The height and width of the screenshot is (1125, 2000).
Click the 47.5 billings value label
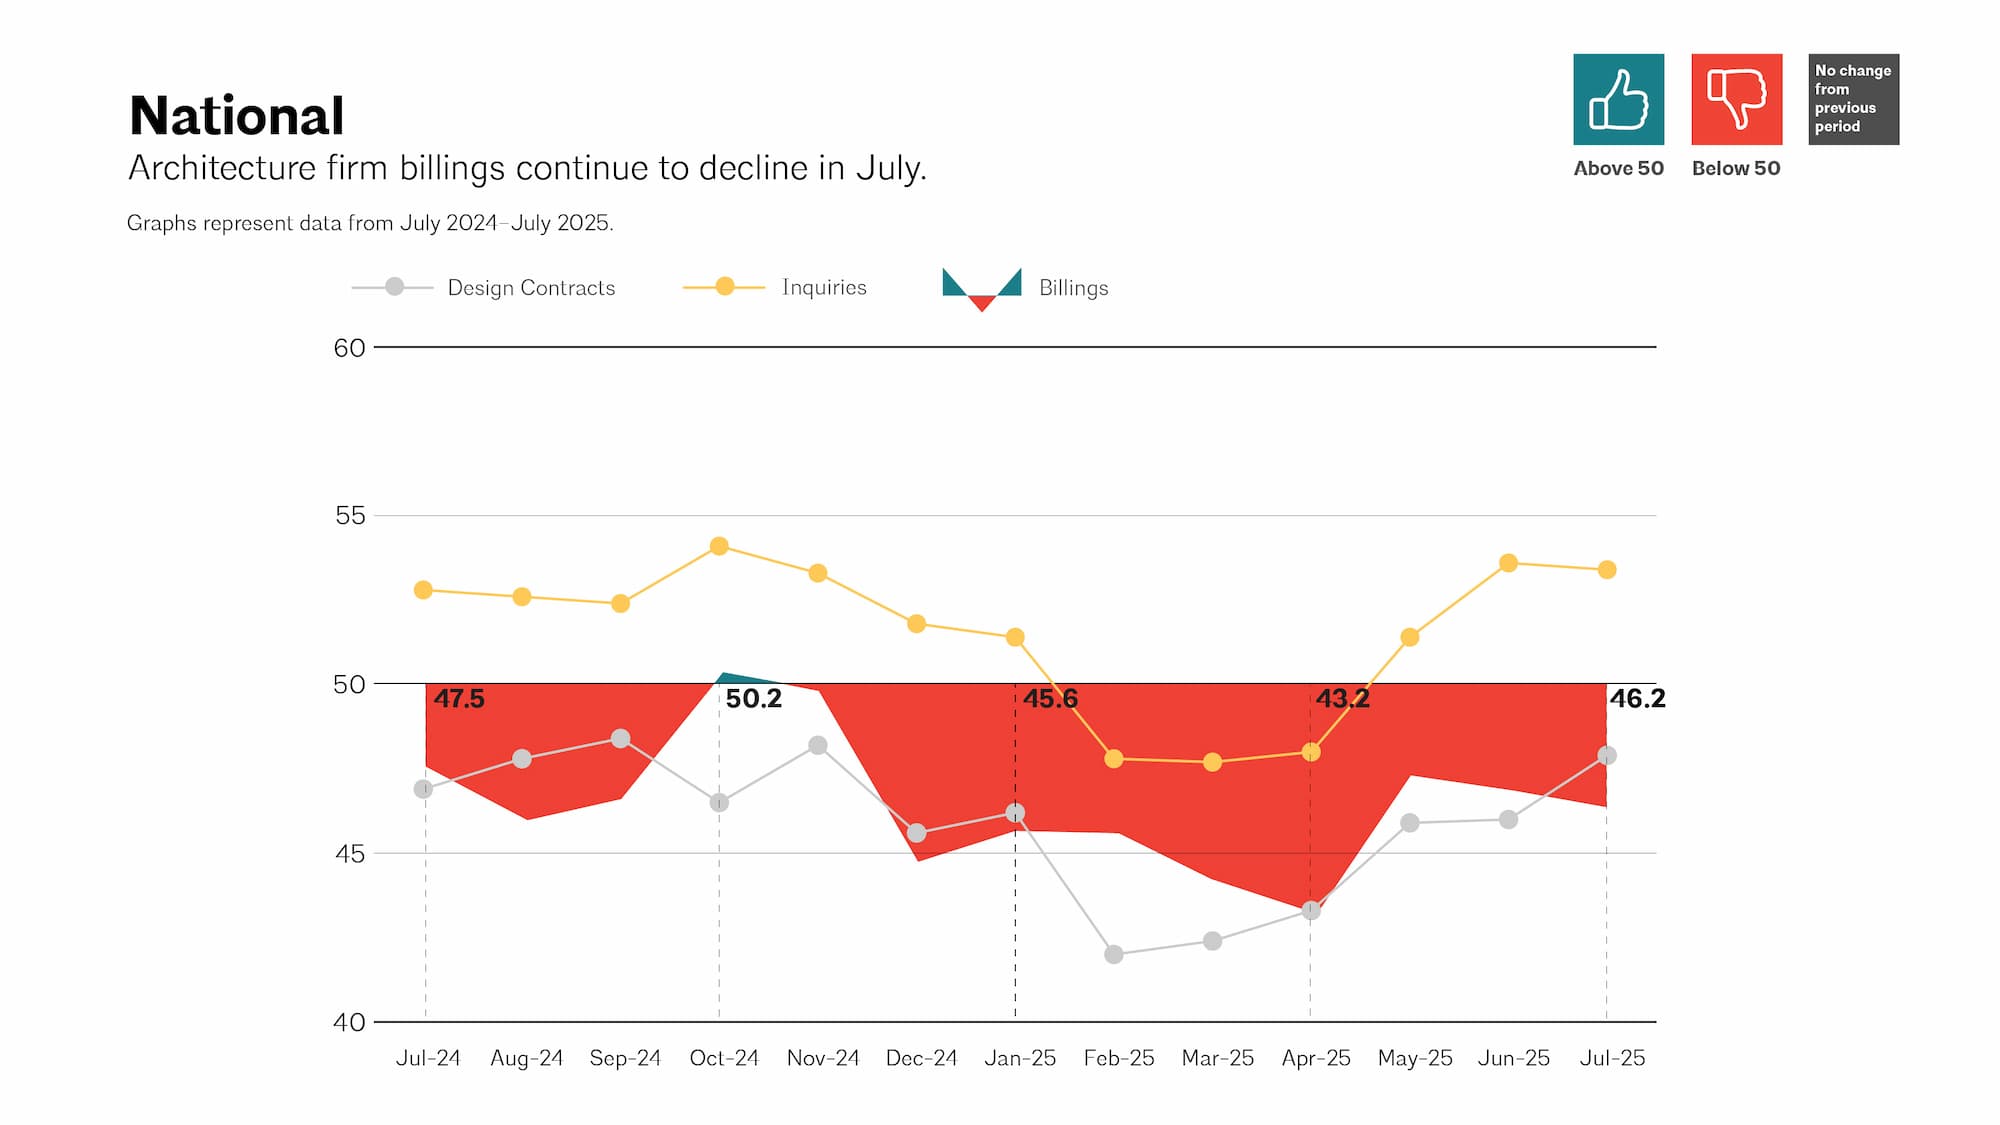(x=459, y=699)
